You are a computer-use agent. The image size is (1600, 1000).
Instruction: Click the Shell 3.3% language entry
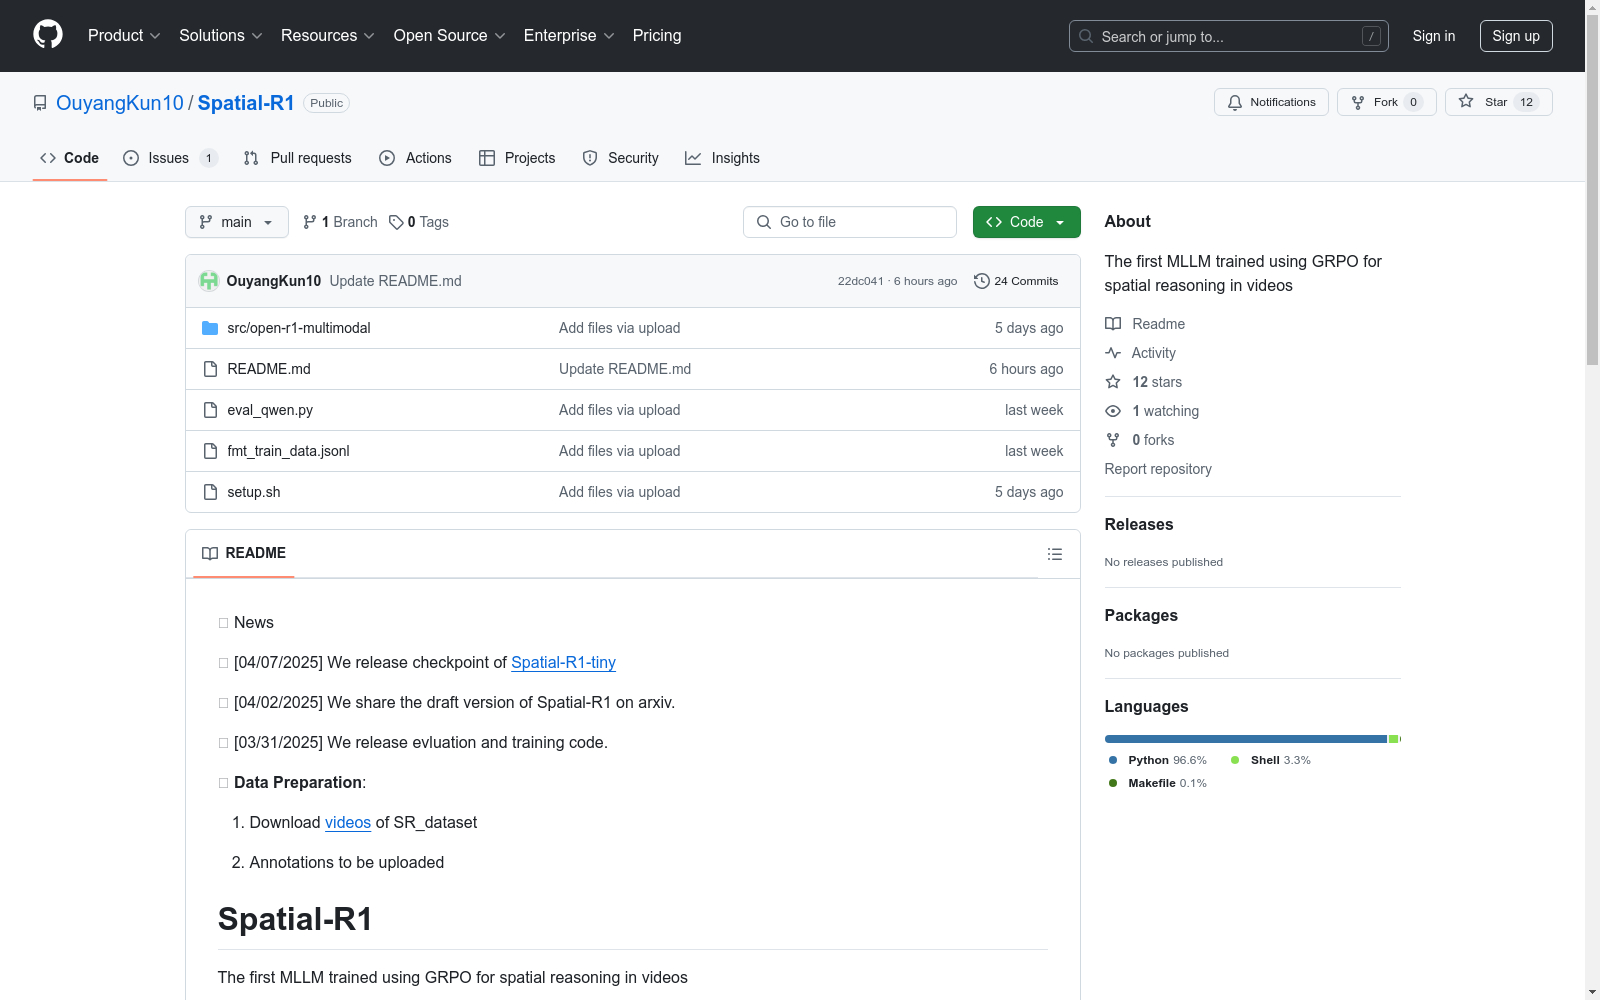click(x=1271, y=760)
